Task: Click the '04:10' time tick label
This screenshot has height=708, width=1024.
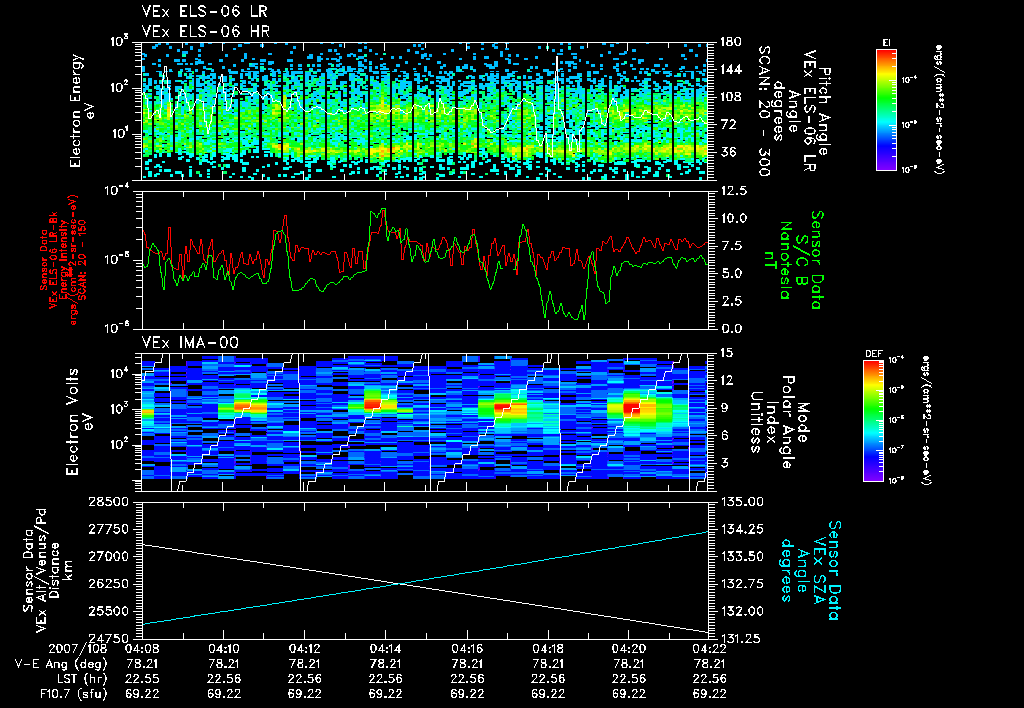Action: click(223, 649)
